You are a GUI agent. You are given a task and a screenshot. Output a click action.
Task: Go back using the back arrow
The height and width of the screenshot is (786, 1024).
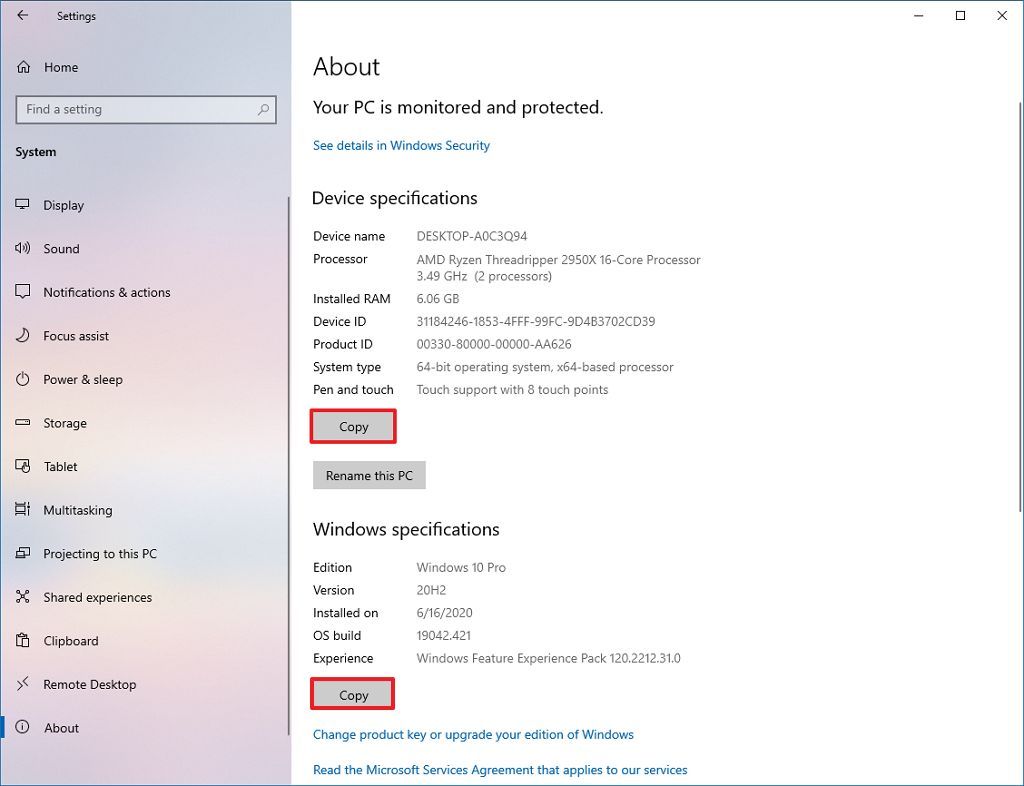(23, 15)
